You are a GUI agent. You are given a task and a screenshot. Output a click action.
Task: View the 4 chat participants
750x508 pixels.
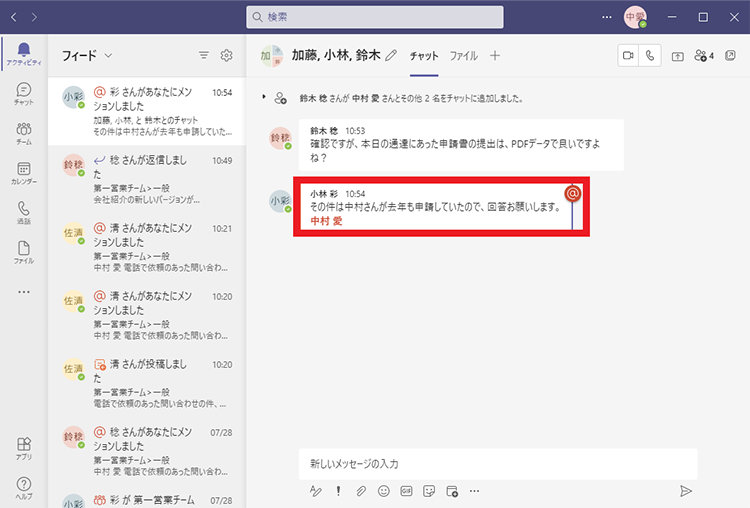(x=704, y=55)
